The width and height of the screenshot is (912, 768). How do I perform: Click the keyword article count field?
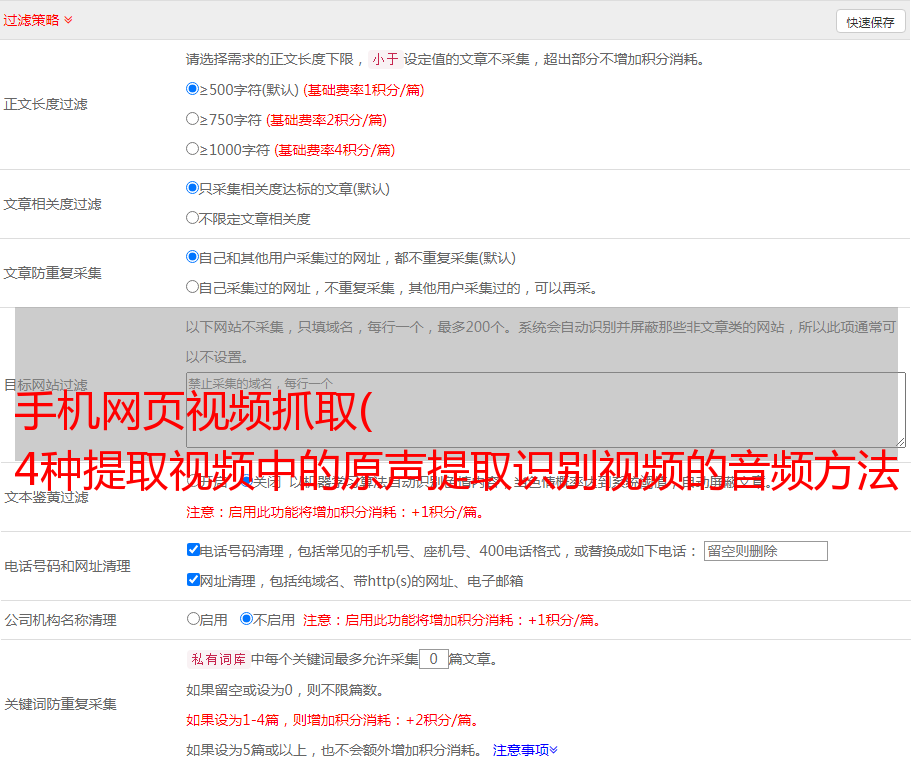pyautogui.click(x=433, y=659)
